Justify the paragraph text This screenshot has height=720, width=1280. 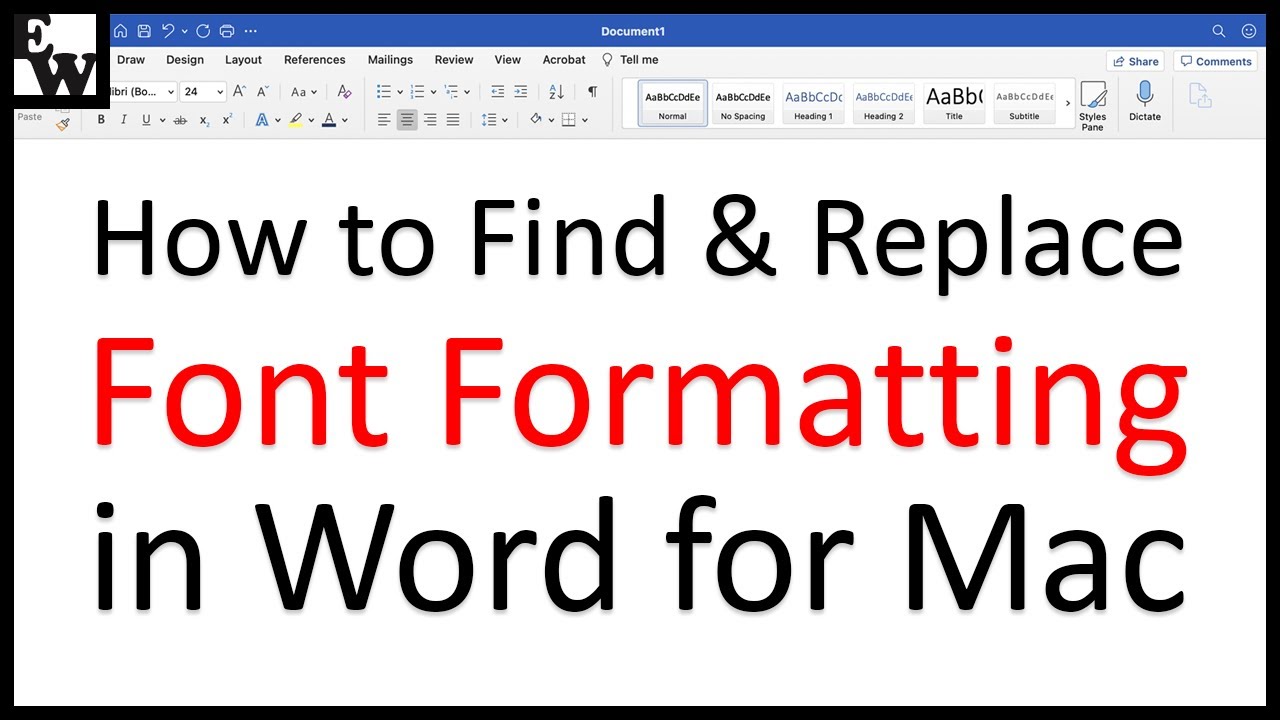[x=453, y=120]
